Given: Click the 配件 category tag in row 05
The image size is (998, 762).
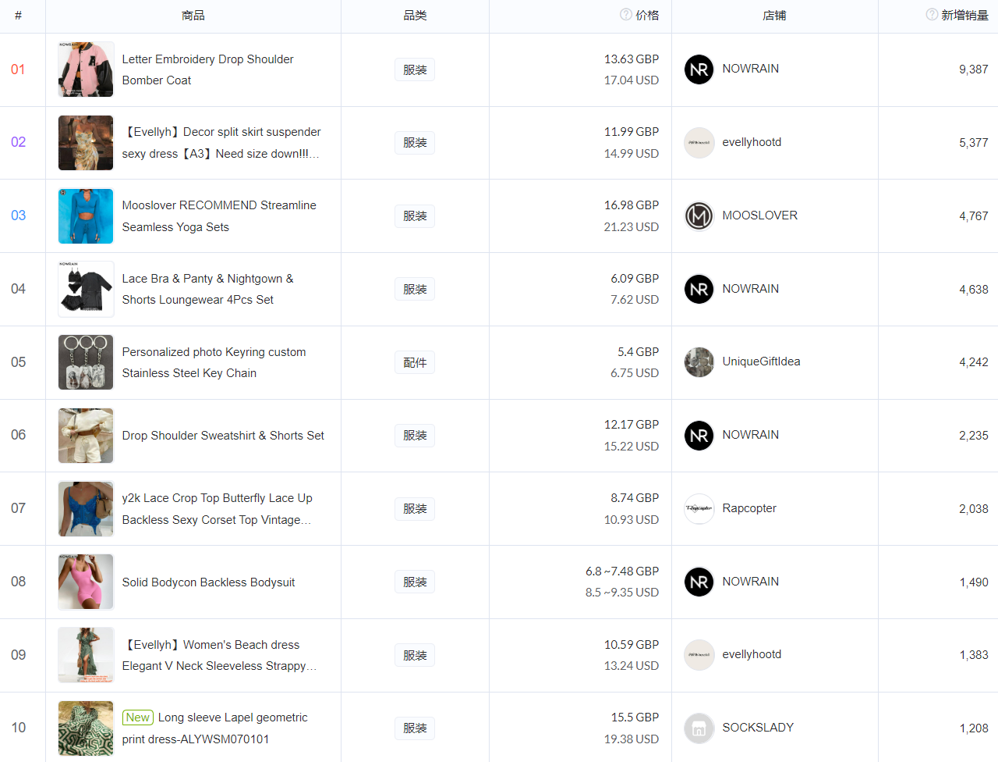Looking at the screenshot, I should point(415,362).
